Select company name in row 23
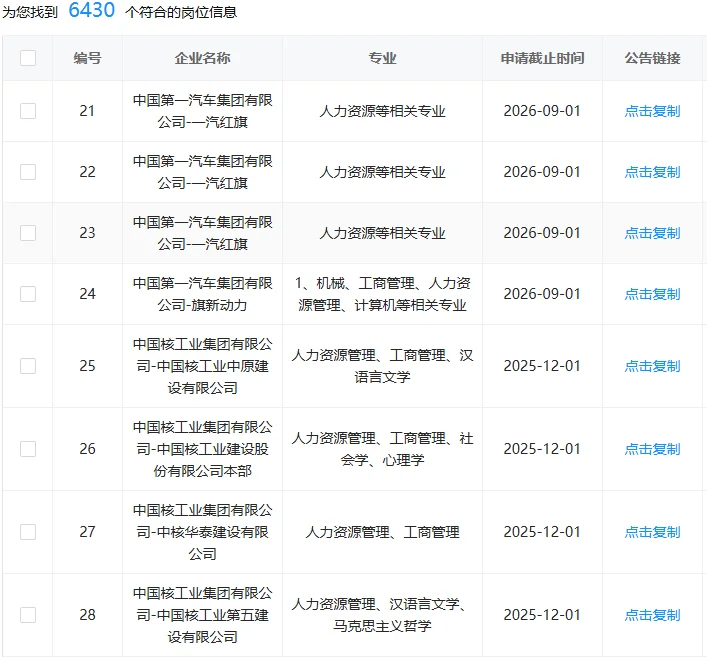The height and width of the screenshot is (657, 707). pos(202,233)
